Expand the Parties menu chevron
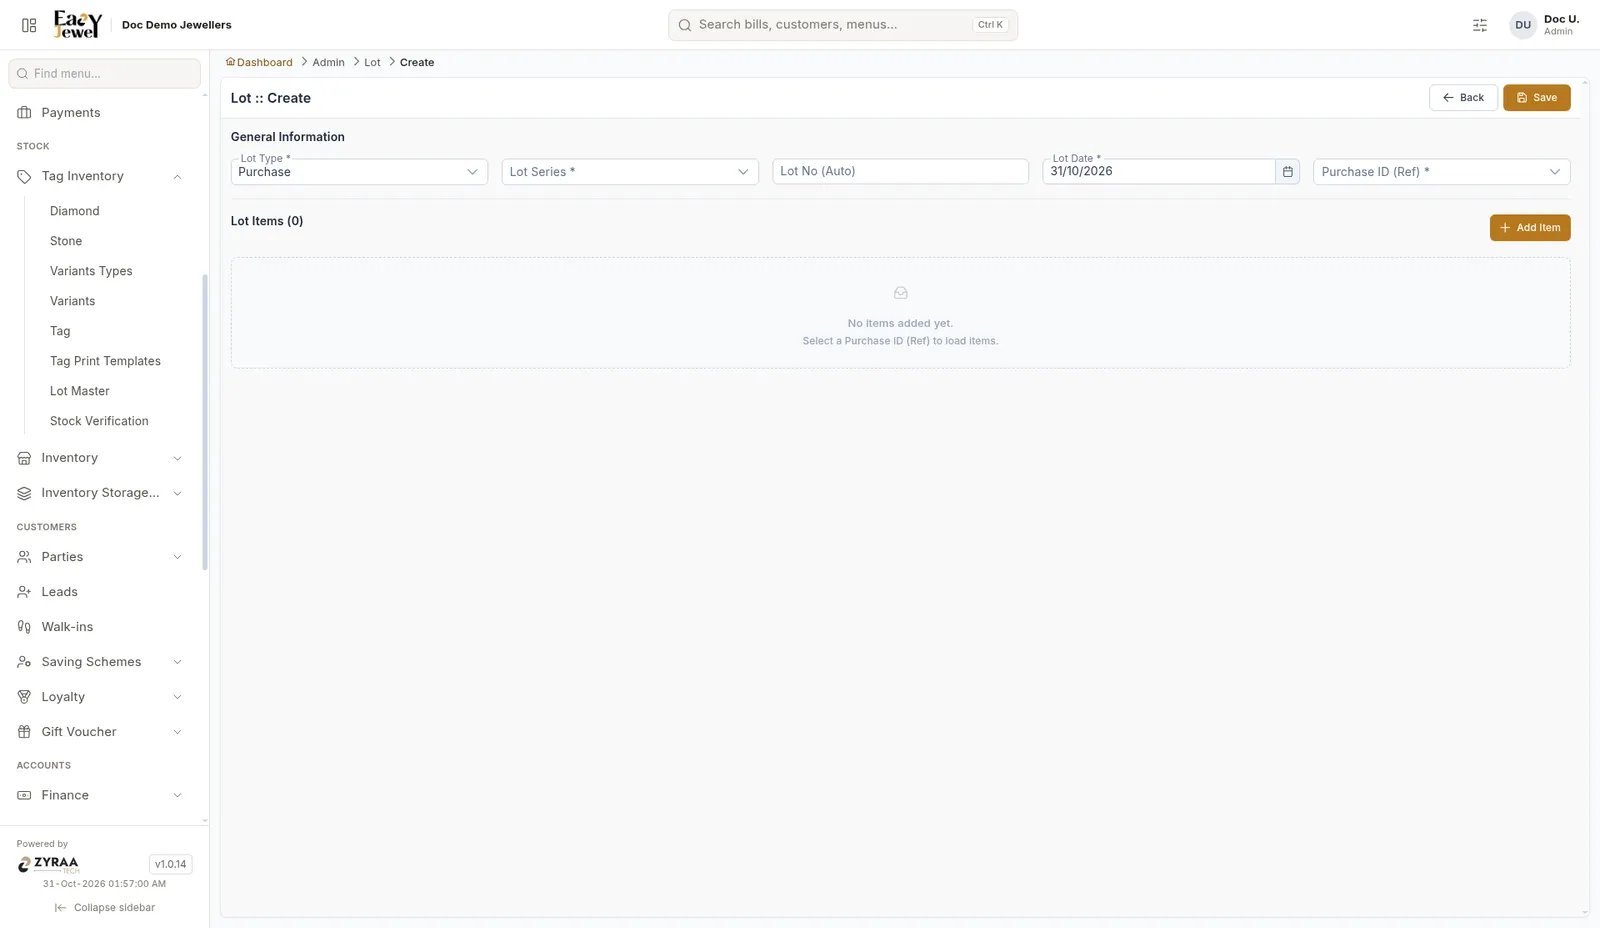Screen dimensions: 1600x928 (177, 557)
